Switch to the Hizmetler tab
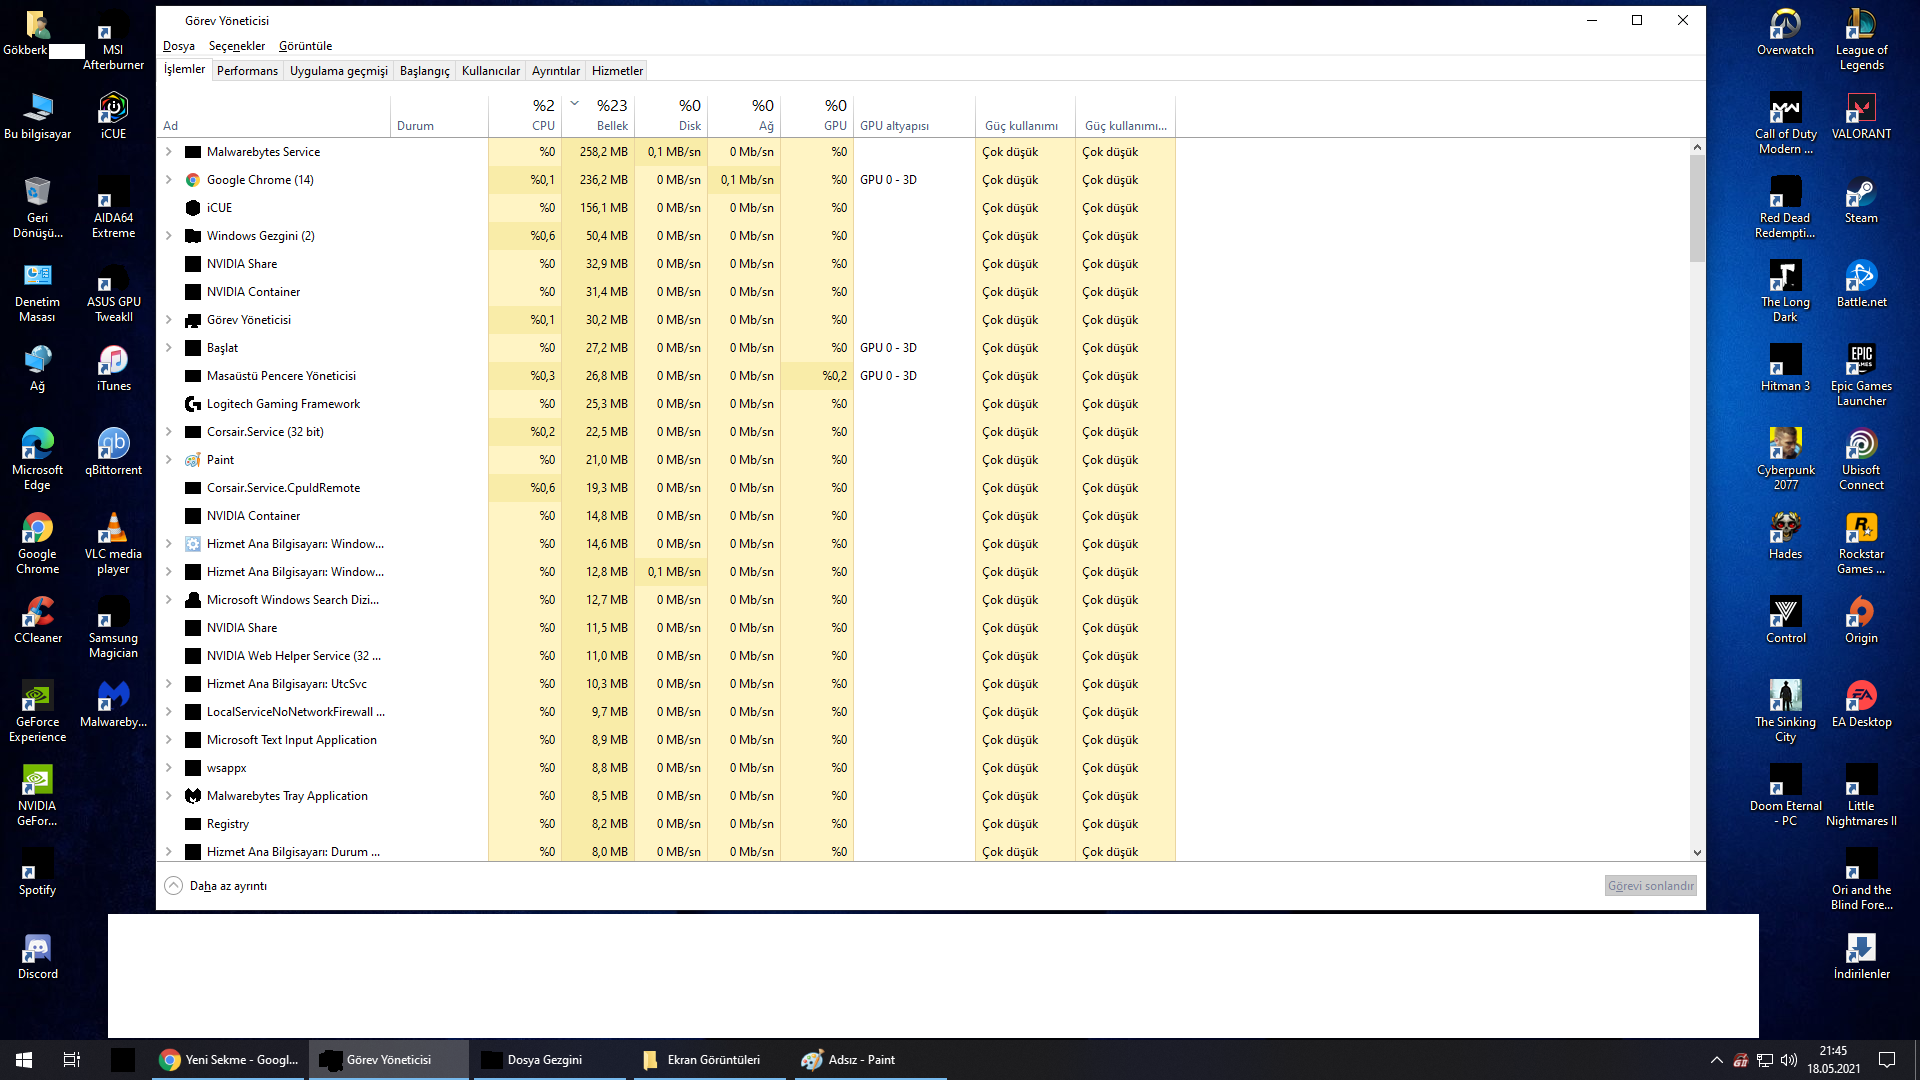Image resolution: width=1920 pixels, height=1080 pixels. coord(617,71)
